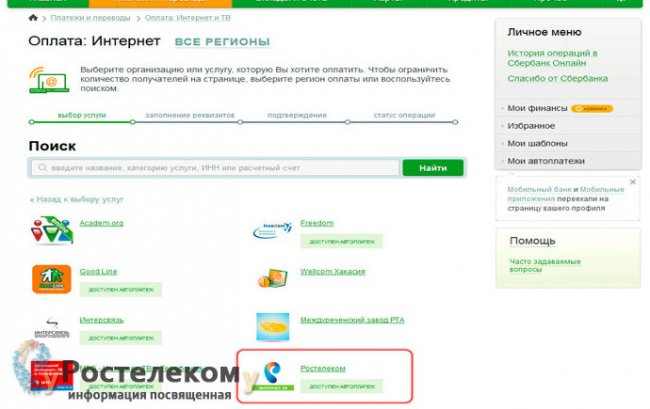Close the Мобильный банк notice box
Screen dimensions: 650x409
[633, 182]
